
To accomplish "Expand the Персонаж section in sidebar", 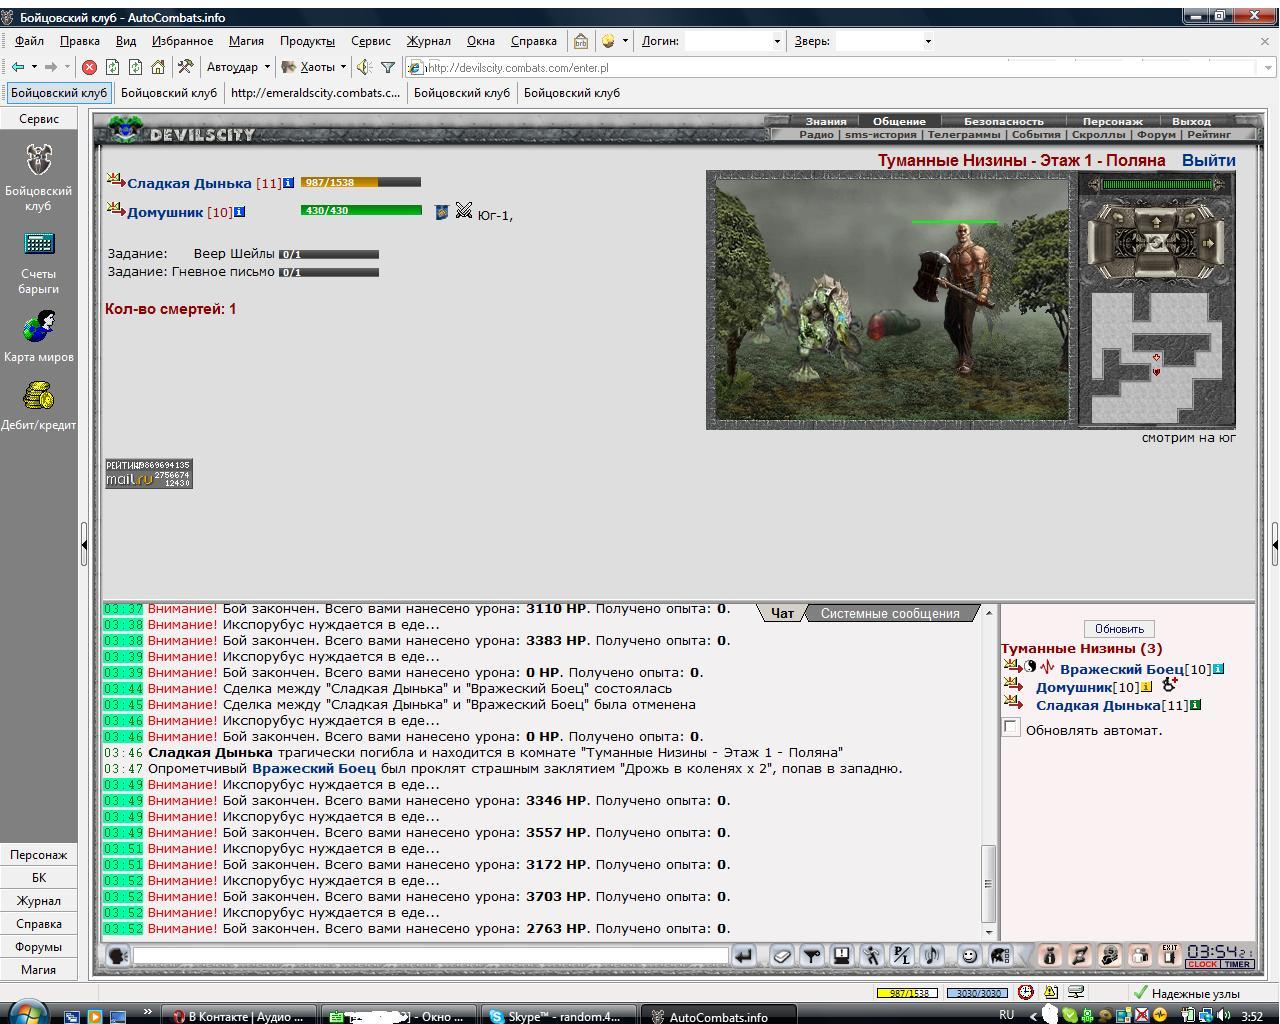I will point(38,855).
